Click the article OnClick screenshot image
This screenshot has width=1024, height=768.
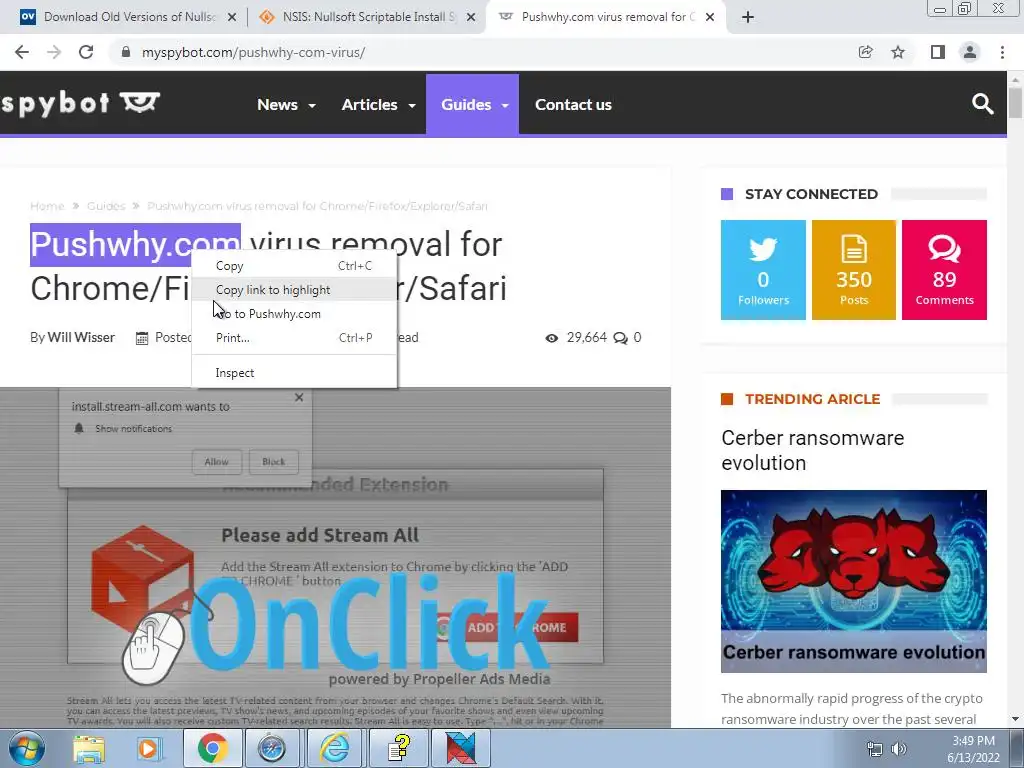pos(335,558)
